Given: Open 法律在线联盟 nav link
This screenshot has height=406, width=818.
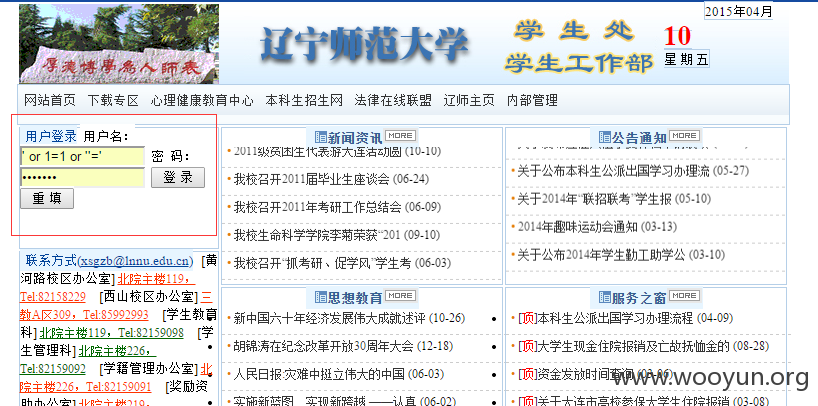Looking at the screenshot, I should point(393,100).
